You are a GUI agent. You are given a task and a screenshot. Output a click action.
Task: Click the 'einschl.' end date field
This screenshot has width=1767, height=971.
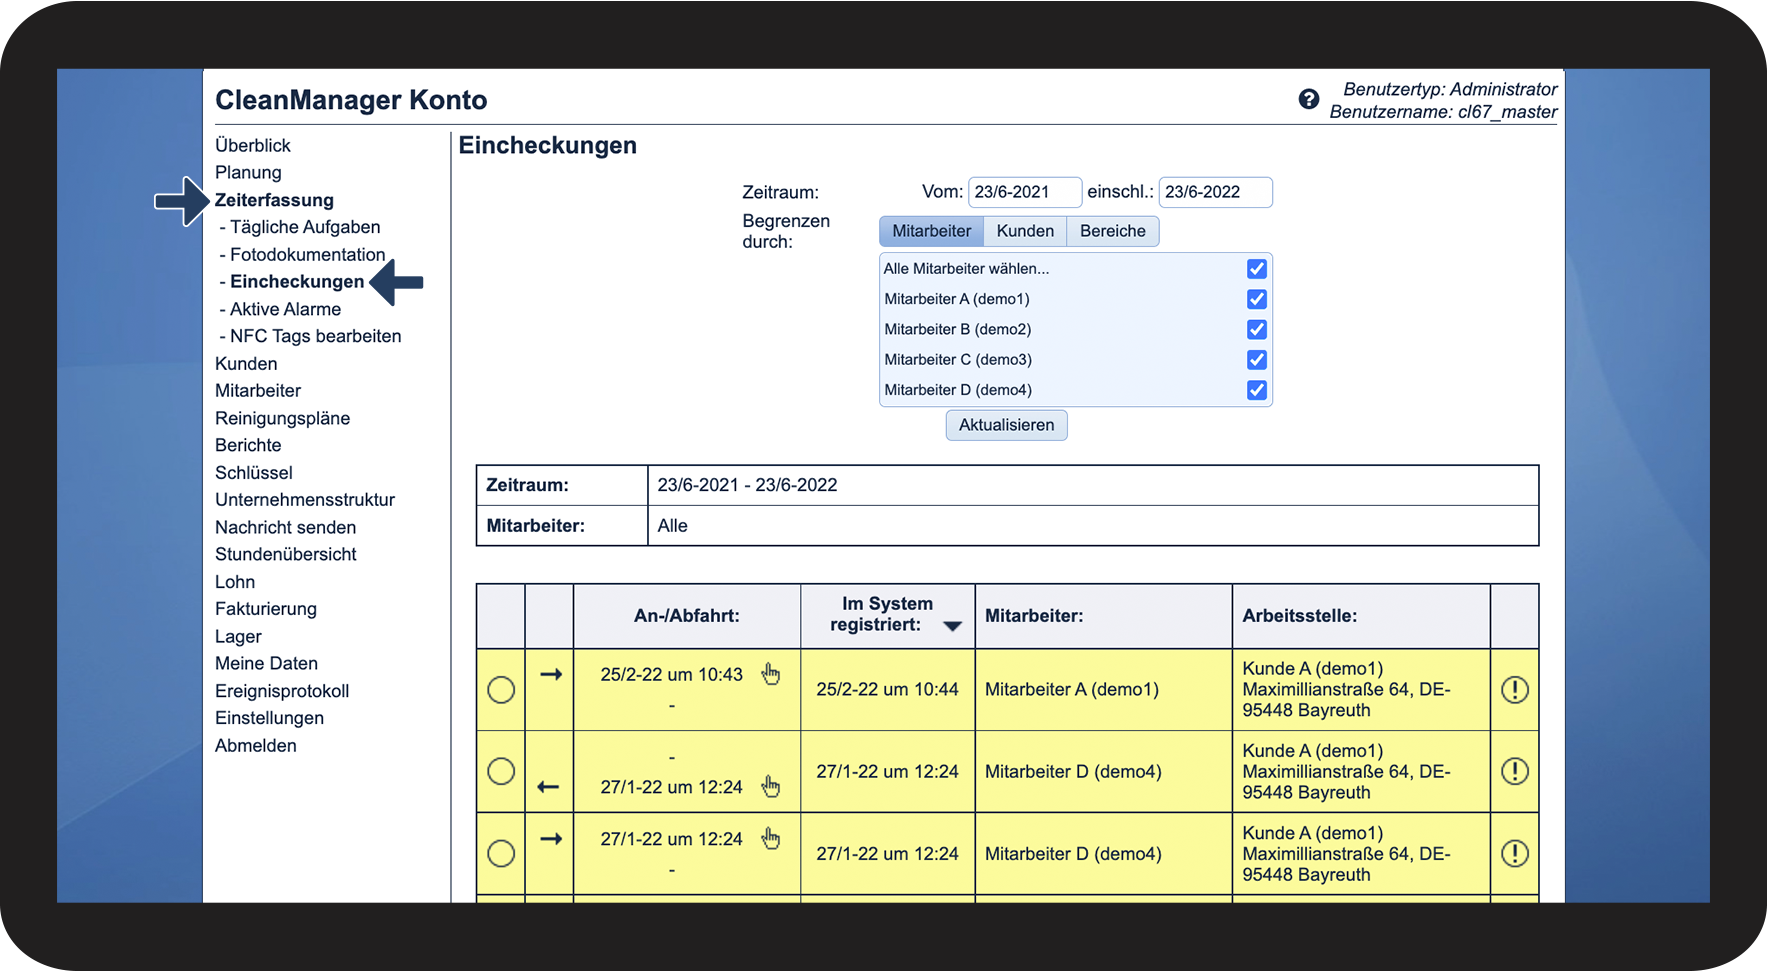[x=1214, y=192]
